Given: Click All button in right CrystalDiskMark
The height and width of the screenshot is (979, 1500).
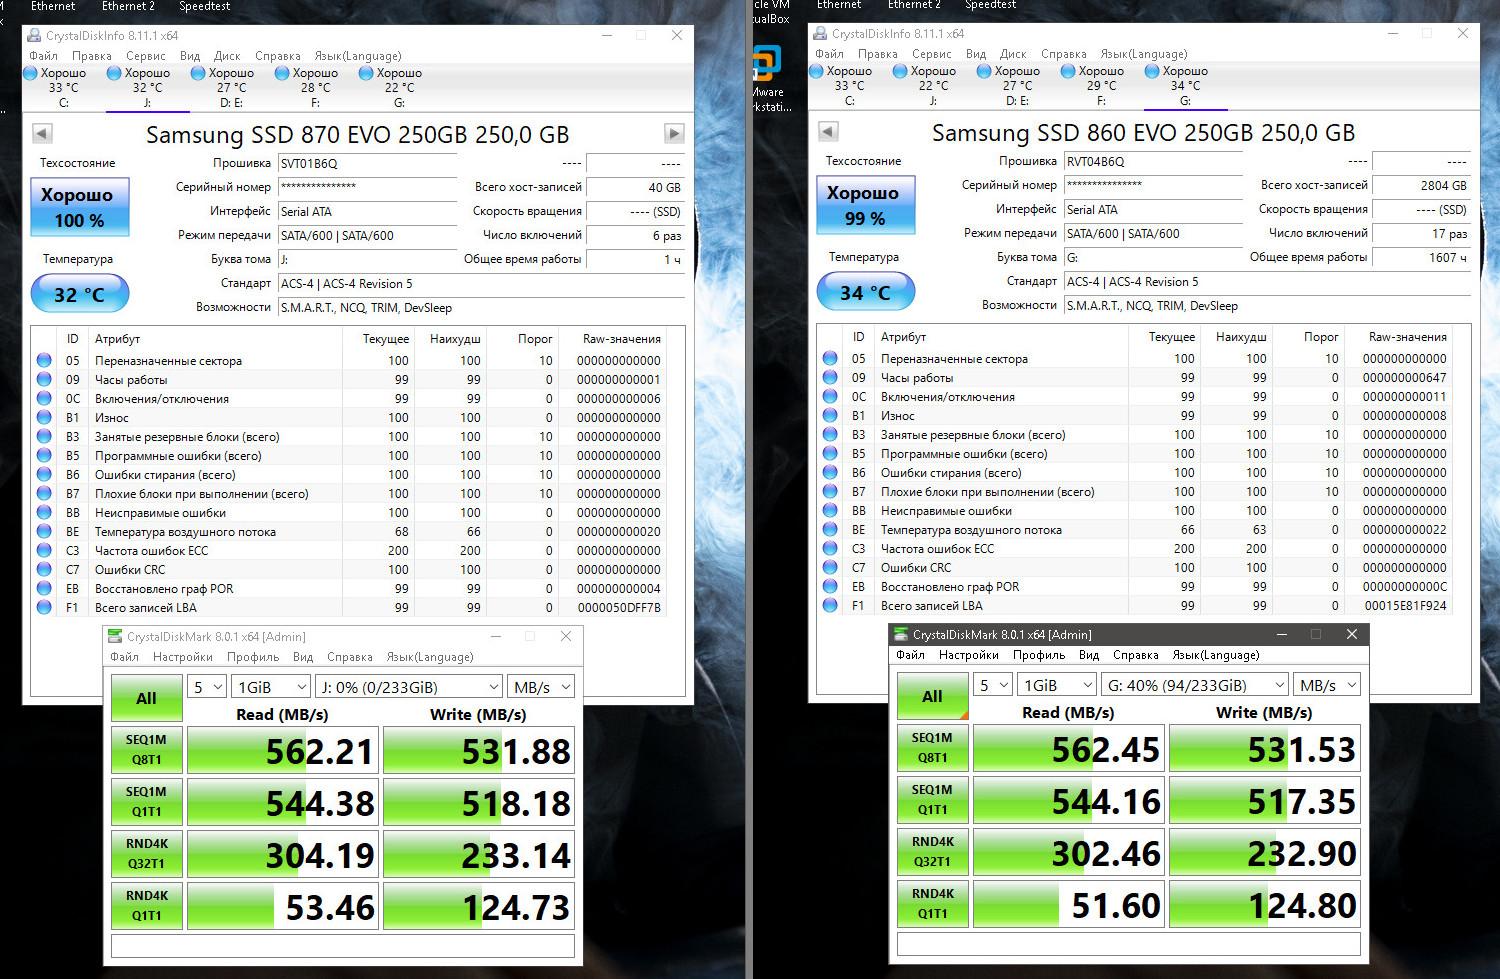Looking at the screenshot, I should [x=932, y=696].
